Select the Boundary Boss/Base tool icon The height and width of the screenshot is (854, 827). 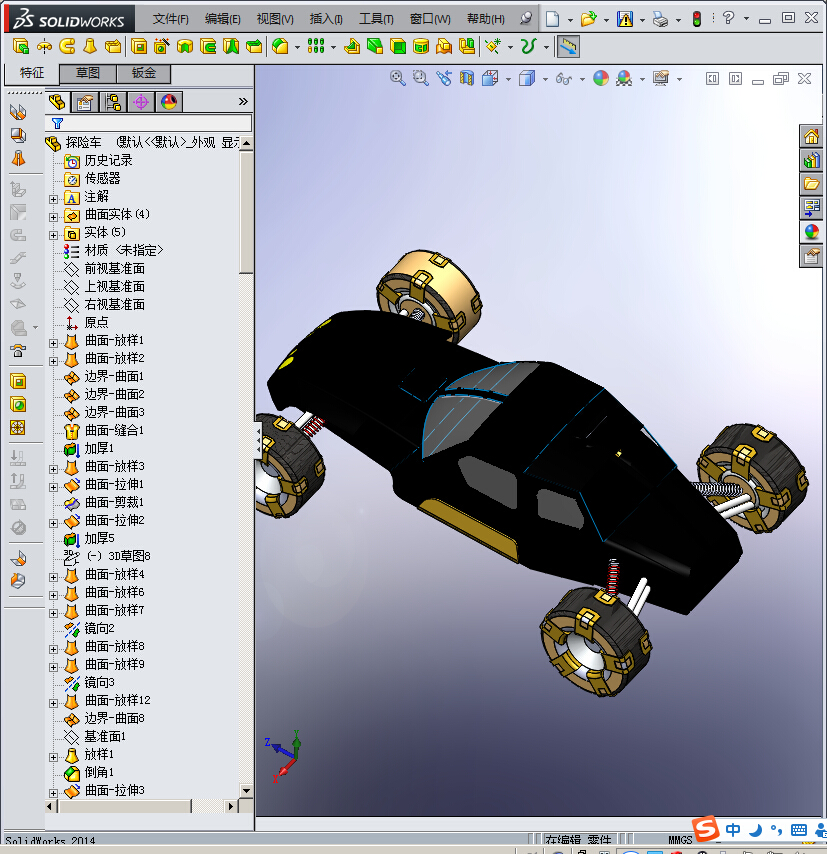click(113, 47)
